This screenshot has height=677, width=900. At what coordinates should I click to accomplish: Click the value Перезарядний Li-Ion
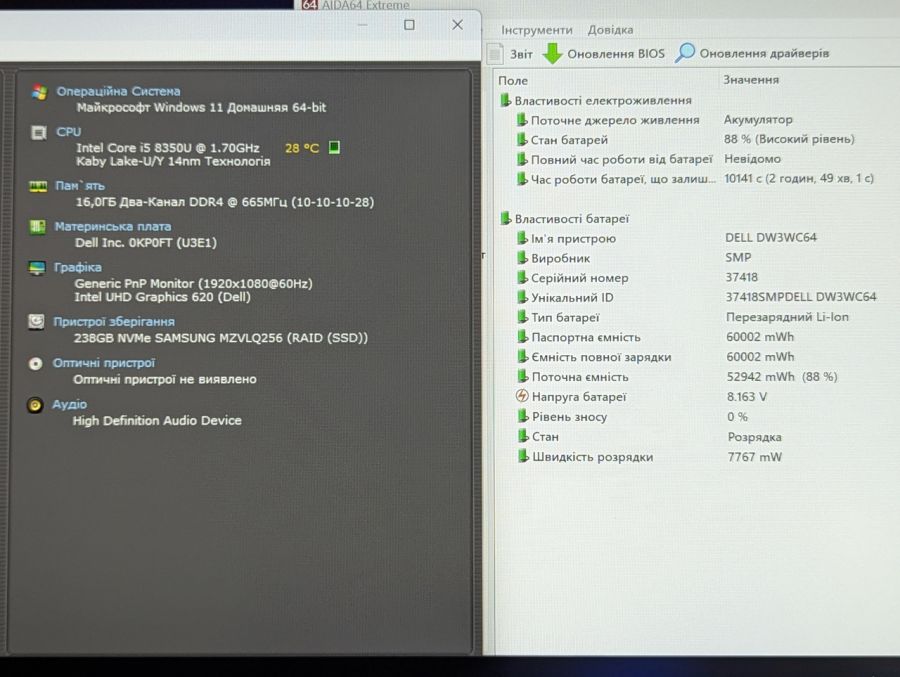point(787,317)
